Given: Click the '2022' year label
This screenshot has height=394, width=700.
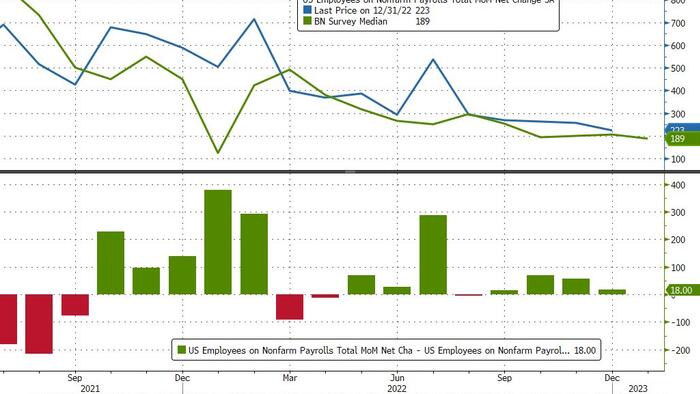Looking at the screenshot, I should pyautogui.click(x=397, y=389).
